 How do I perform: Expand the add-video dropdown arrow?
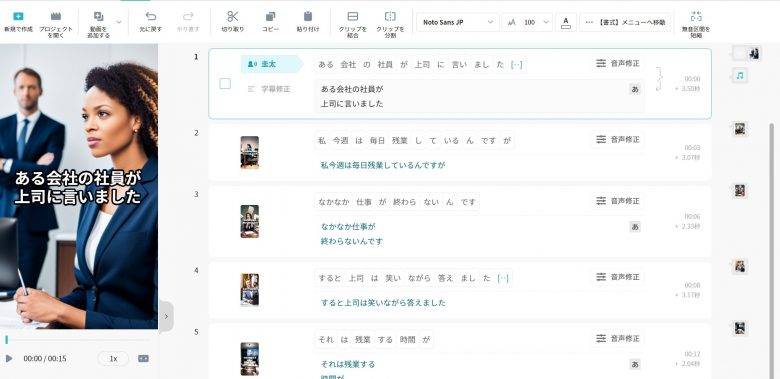119,22
